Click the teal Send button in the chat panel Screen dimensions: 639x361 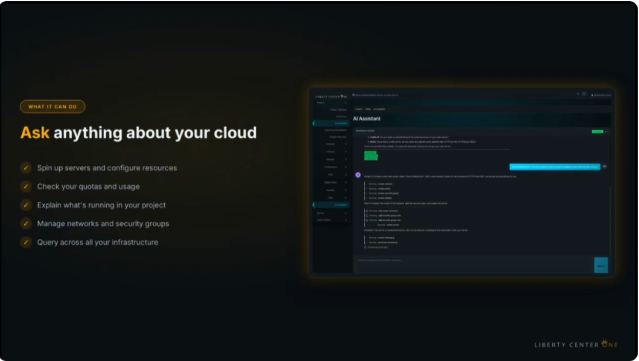pyautogui.click(x=601, y=265)
